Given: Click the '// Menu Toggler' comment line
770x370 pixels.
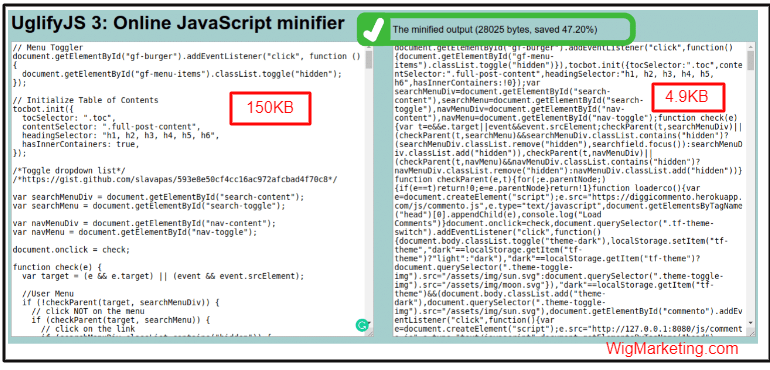Looking at the screenshot, I should pos(48,48).
